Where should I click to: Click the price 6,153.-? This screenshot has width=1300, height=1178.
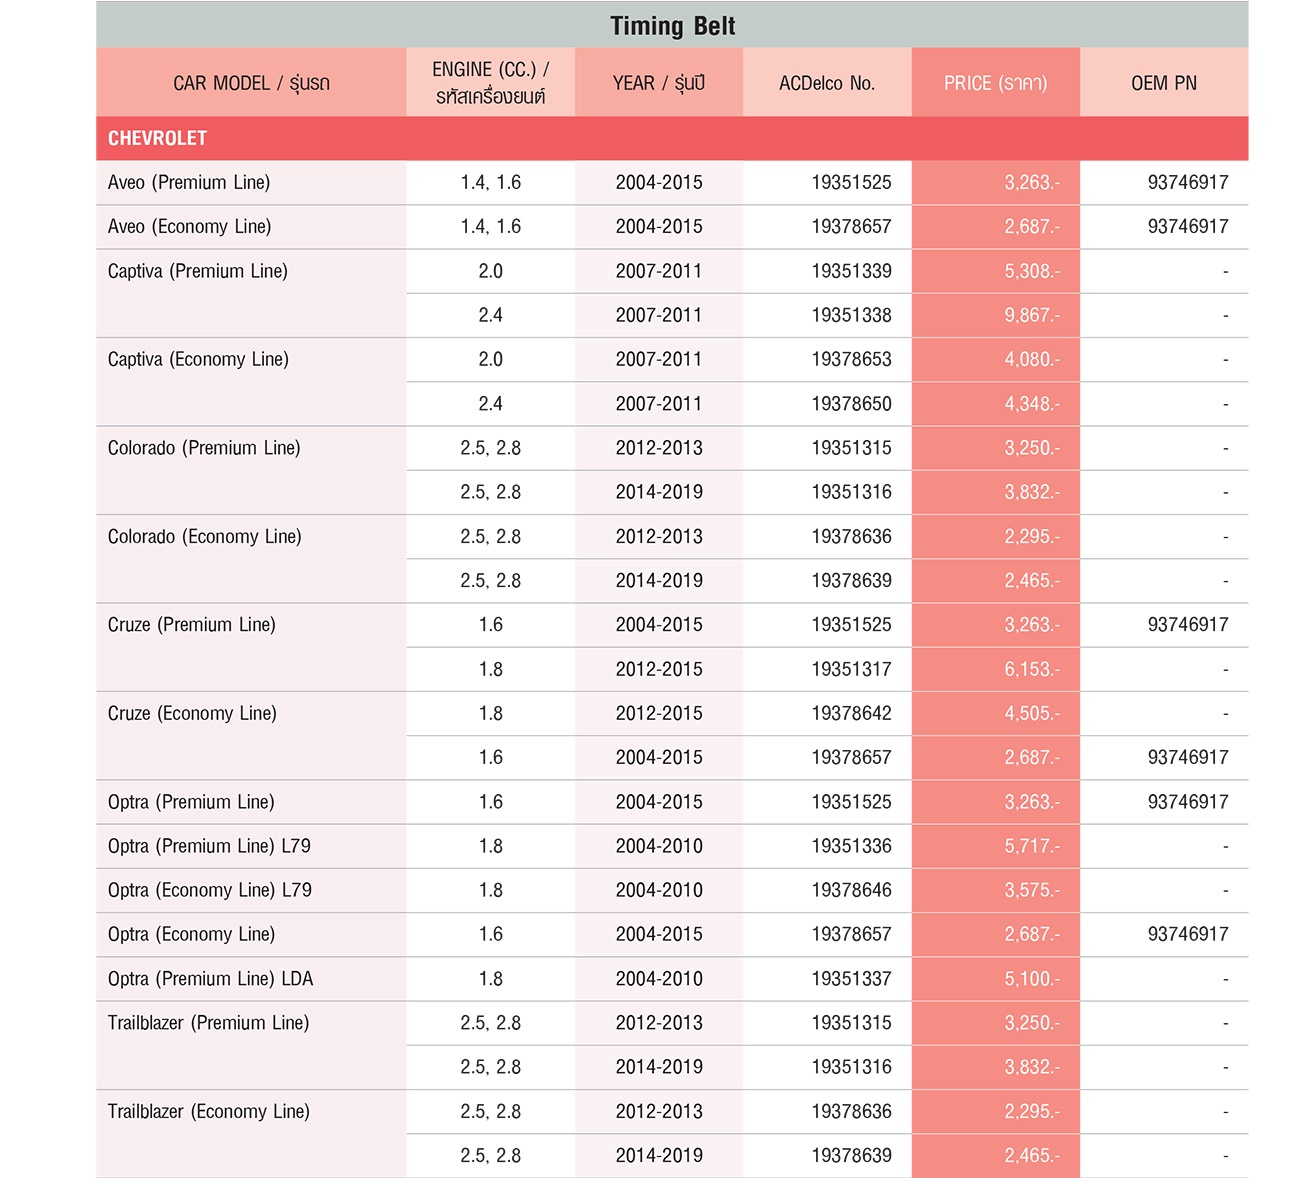pyautogui.click(x=1032, y=669)
